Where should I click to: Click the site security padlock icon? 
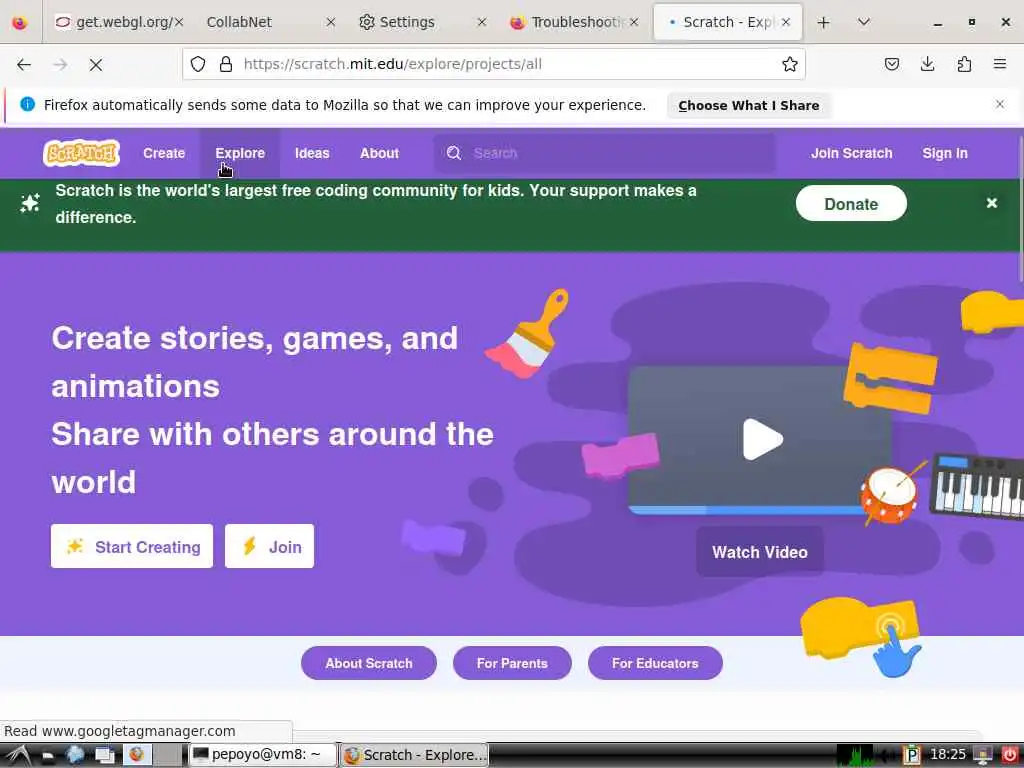click(x=226, y=64)
